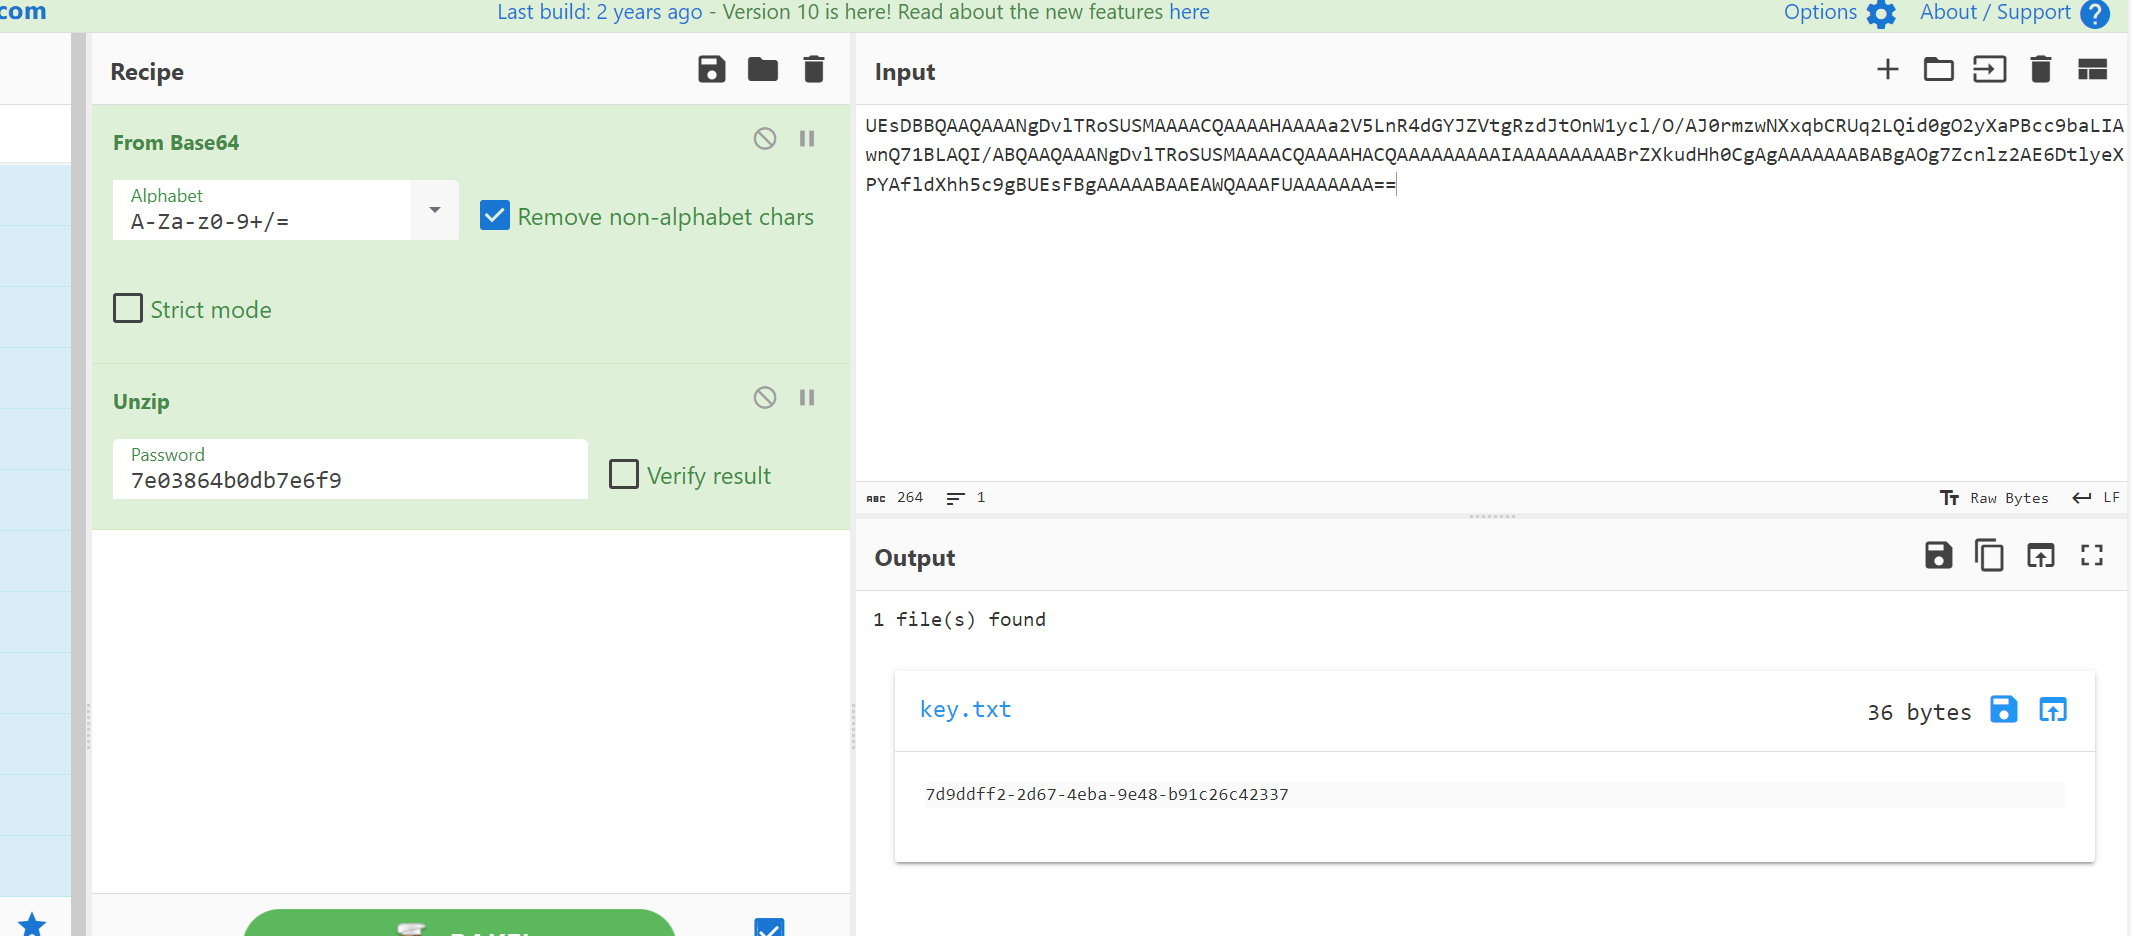Screen dimensions: 2132x936
Task: Open the key.txt file link
Action: click(965, 710)
